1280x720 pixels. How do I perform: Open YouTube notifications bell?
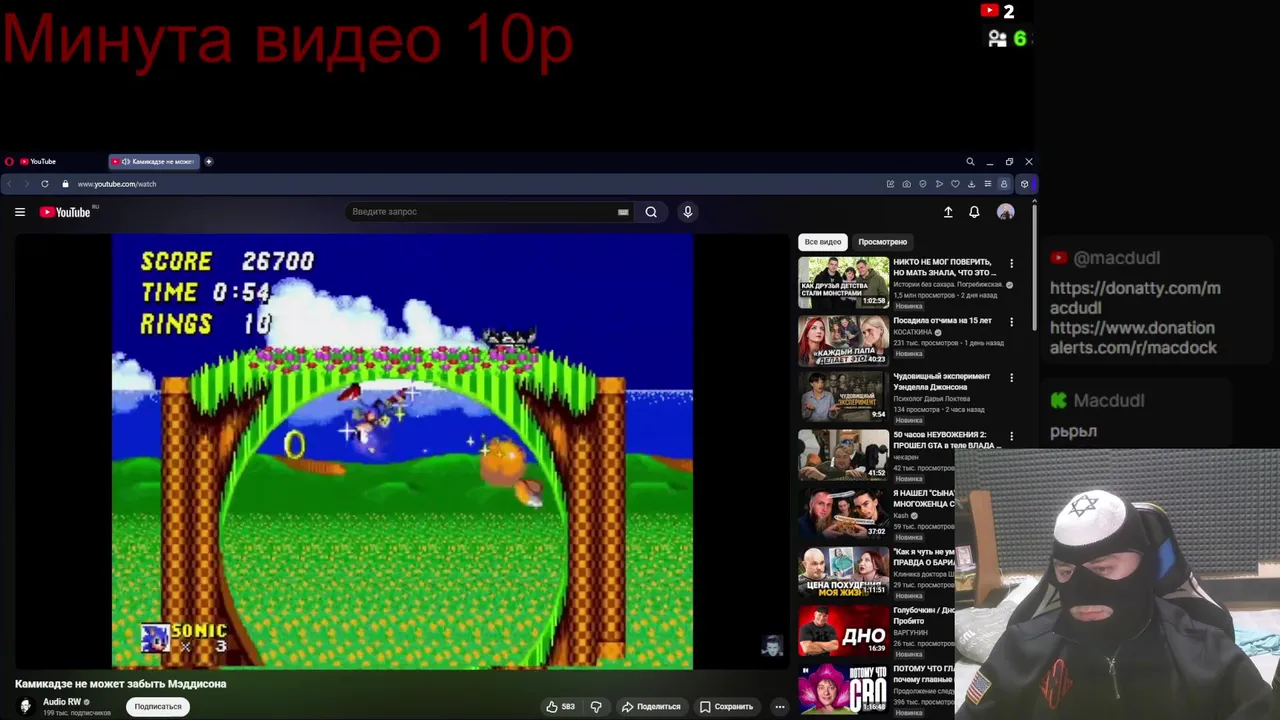click(974, 212)
